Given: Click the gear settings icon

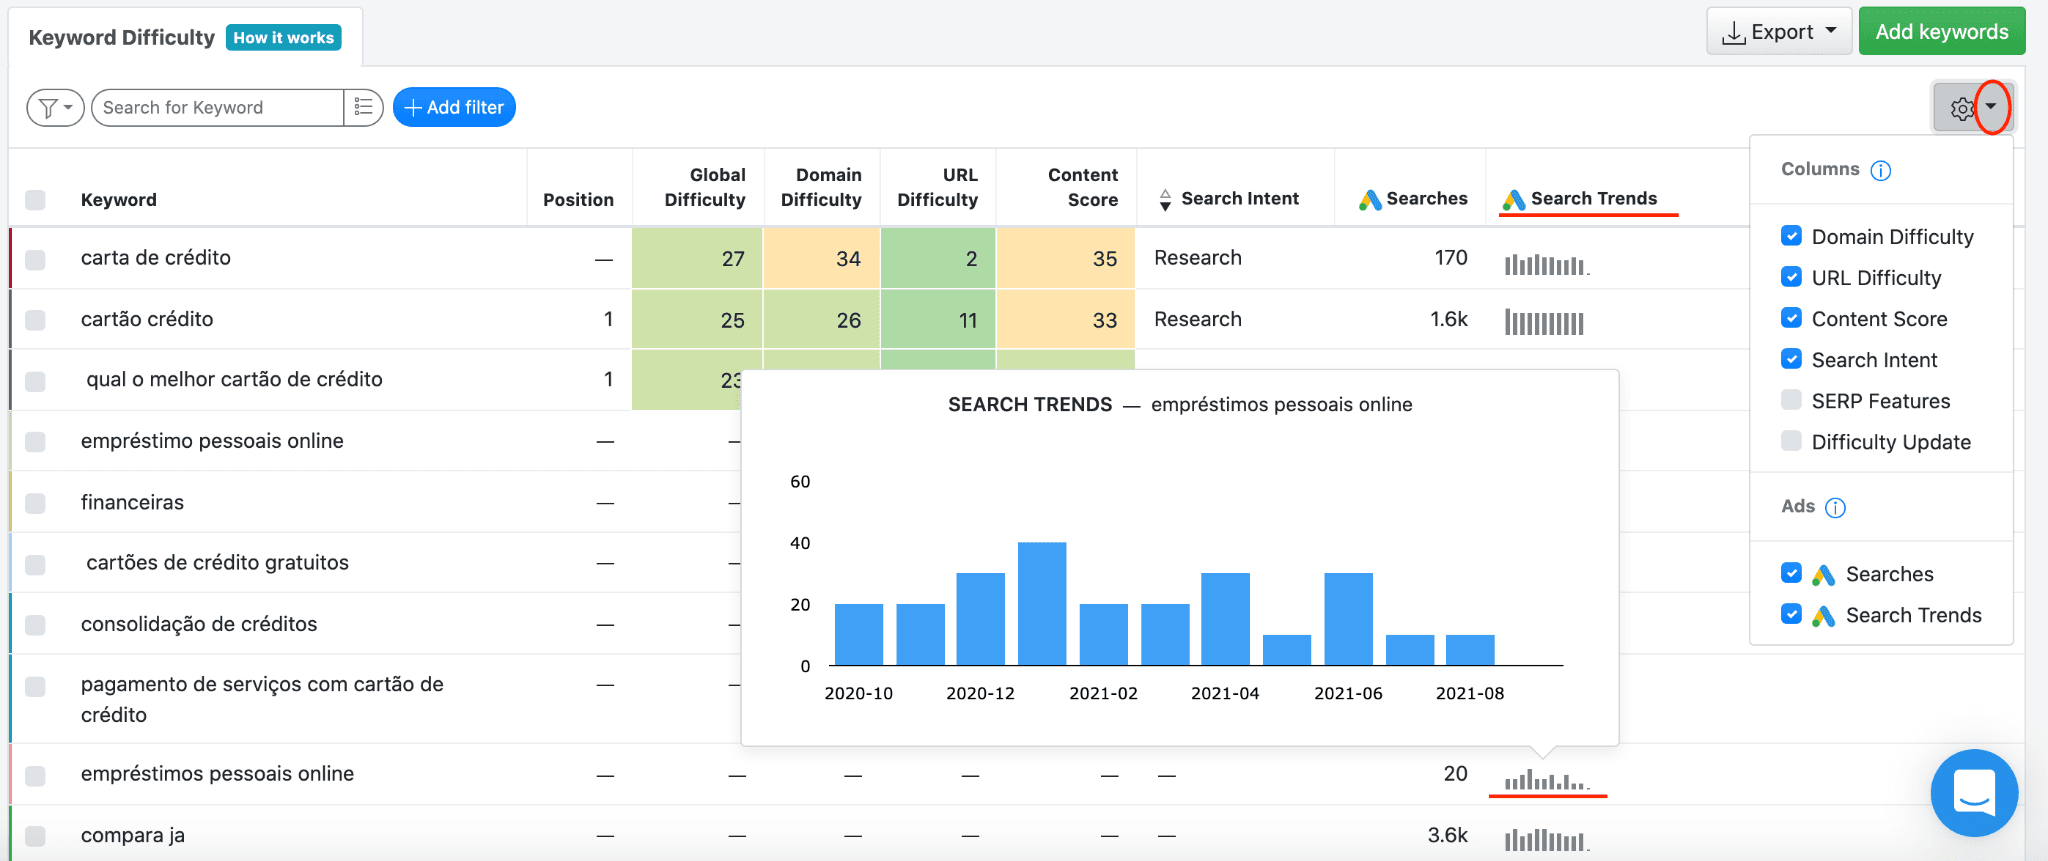Looking at the screenshot, I should pos(1961,108).
